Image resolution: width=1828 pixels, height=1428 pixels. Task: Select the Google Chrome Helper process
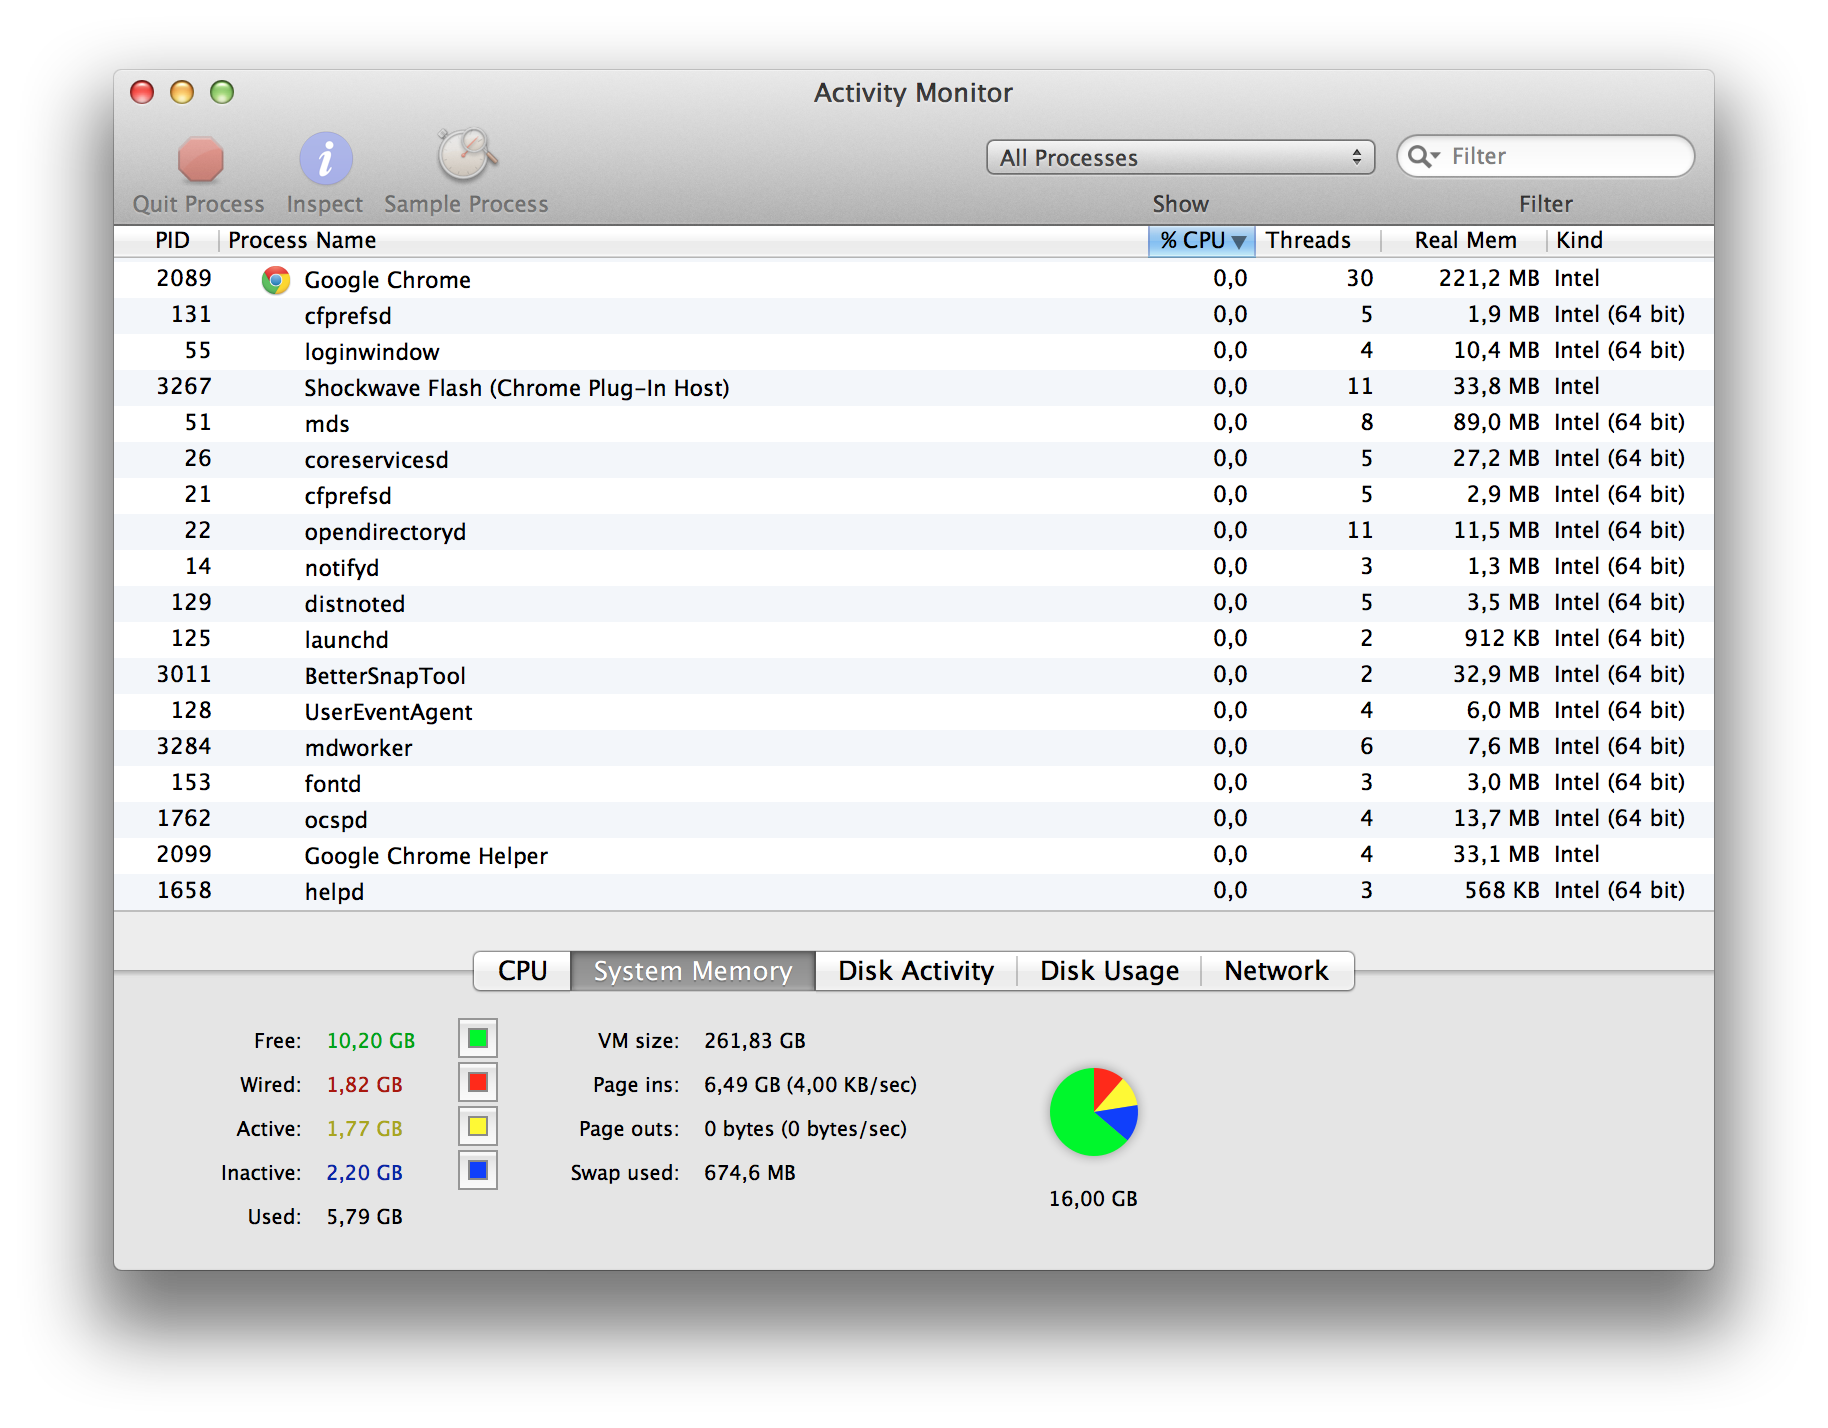click(914, 856)
